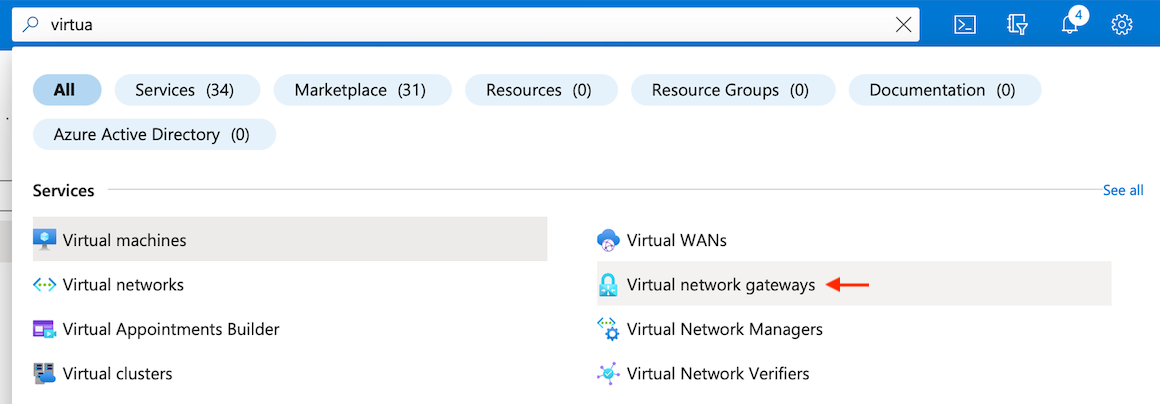This screenshot has width=1160, height=404.
Task: Click the search magnifier icon
Action: [x=31, y=24]
